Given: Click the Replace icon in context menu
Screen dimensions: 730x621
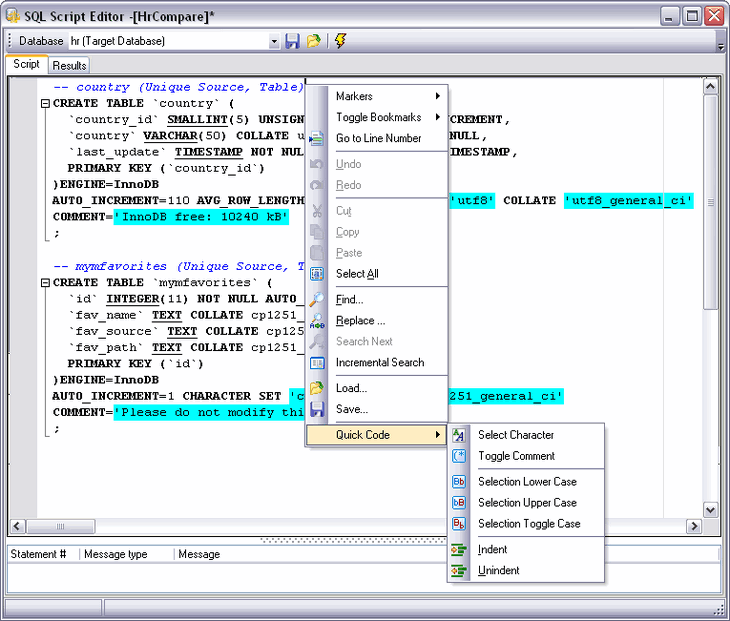Looking at the screenshot, I should pyautogui.click(x=317, y=321).
